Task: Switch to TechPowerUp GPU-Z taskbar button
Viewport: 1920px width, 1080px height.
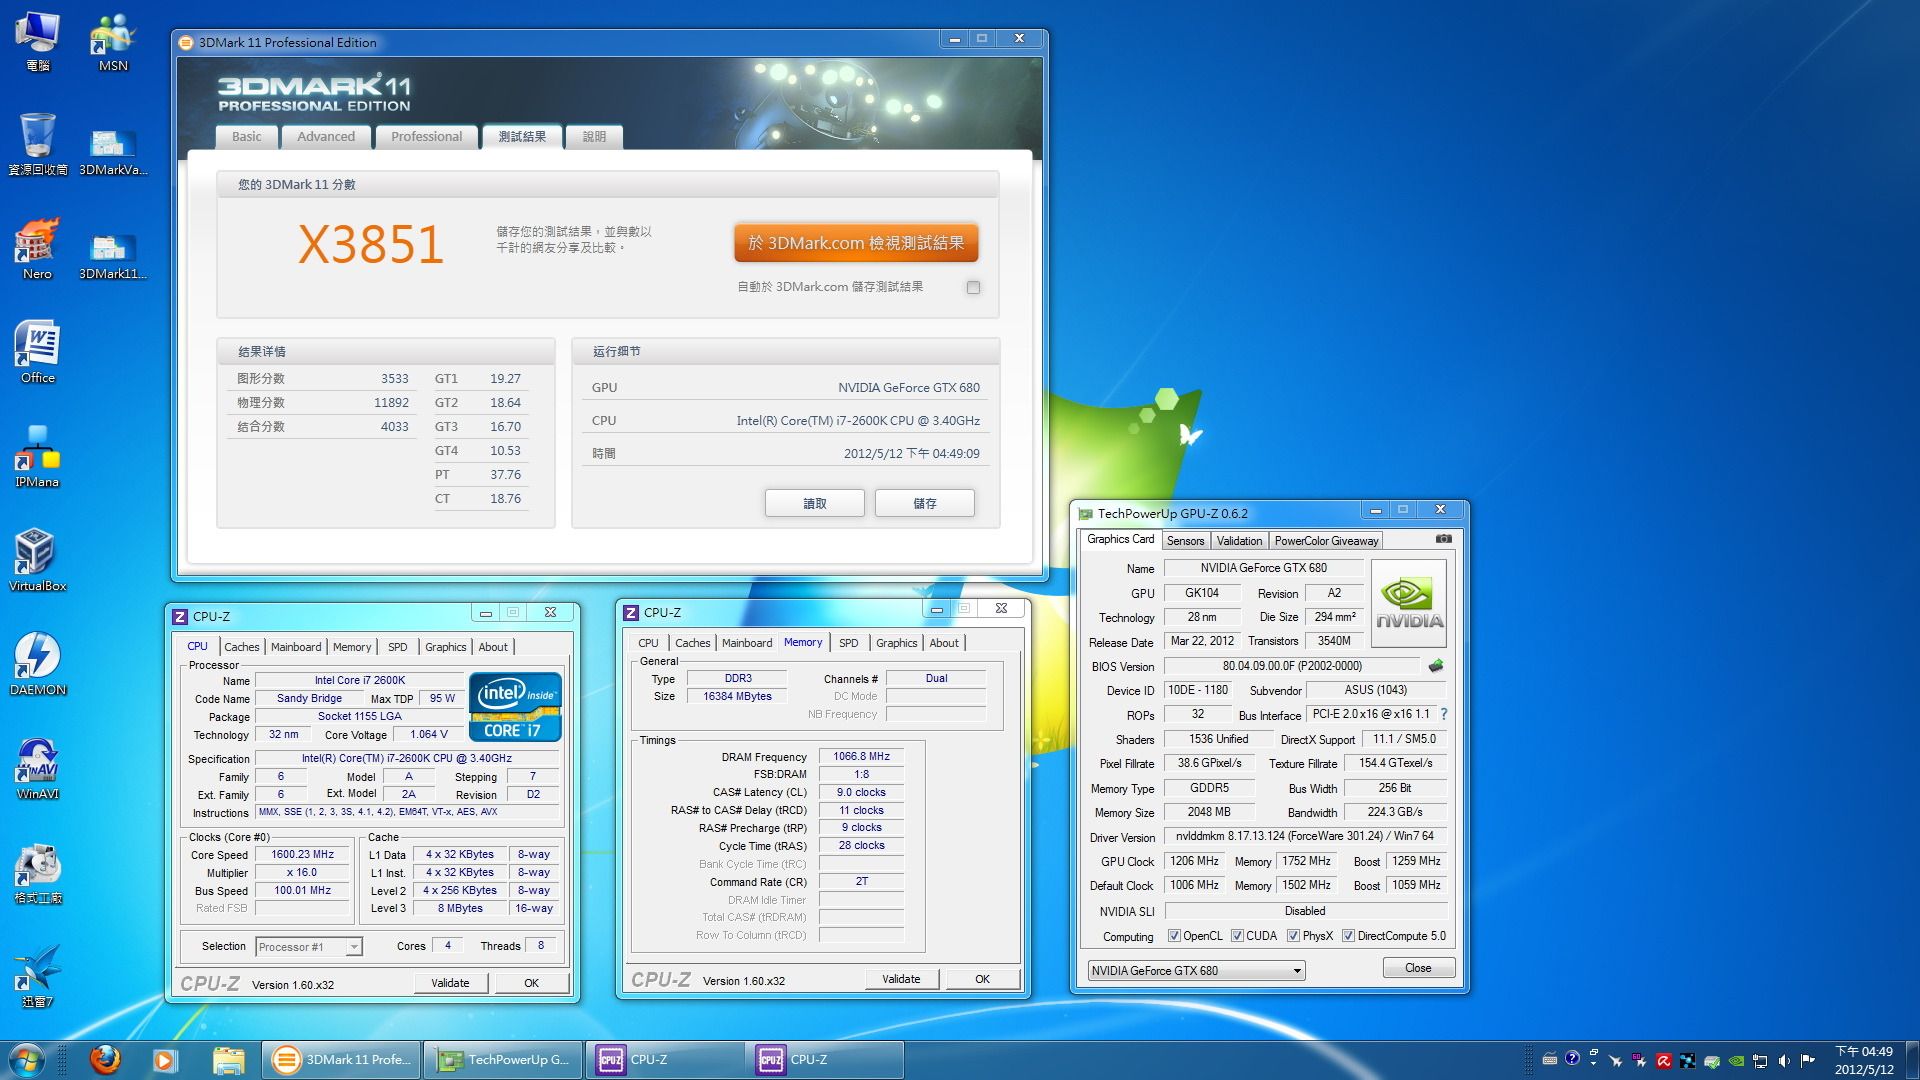Action: pos(502,1059)
